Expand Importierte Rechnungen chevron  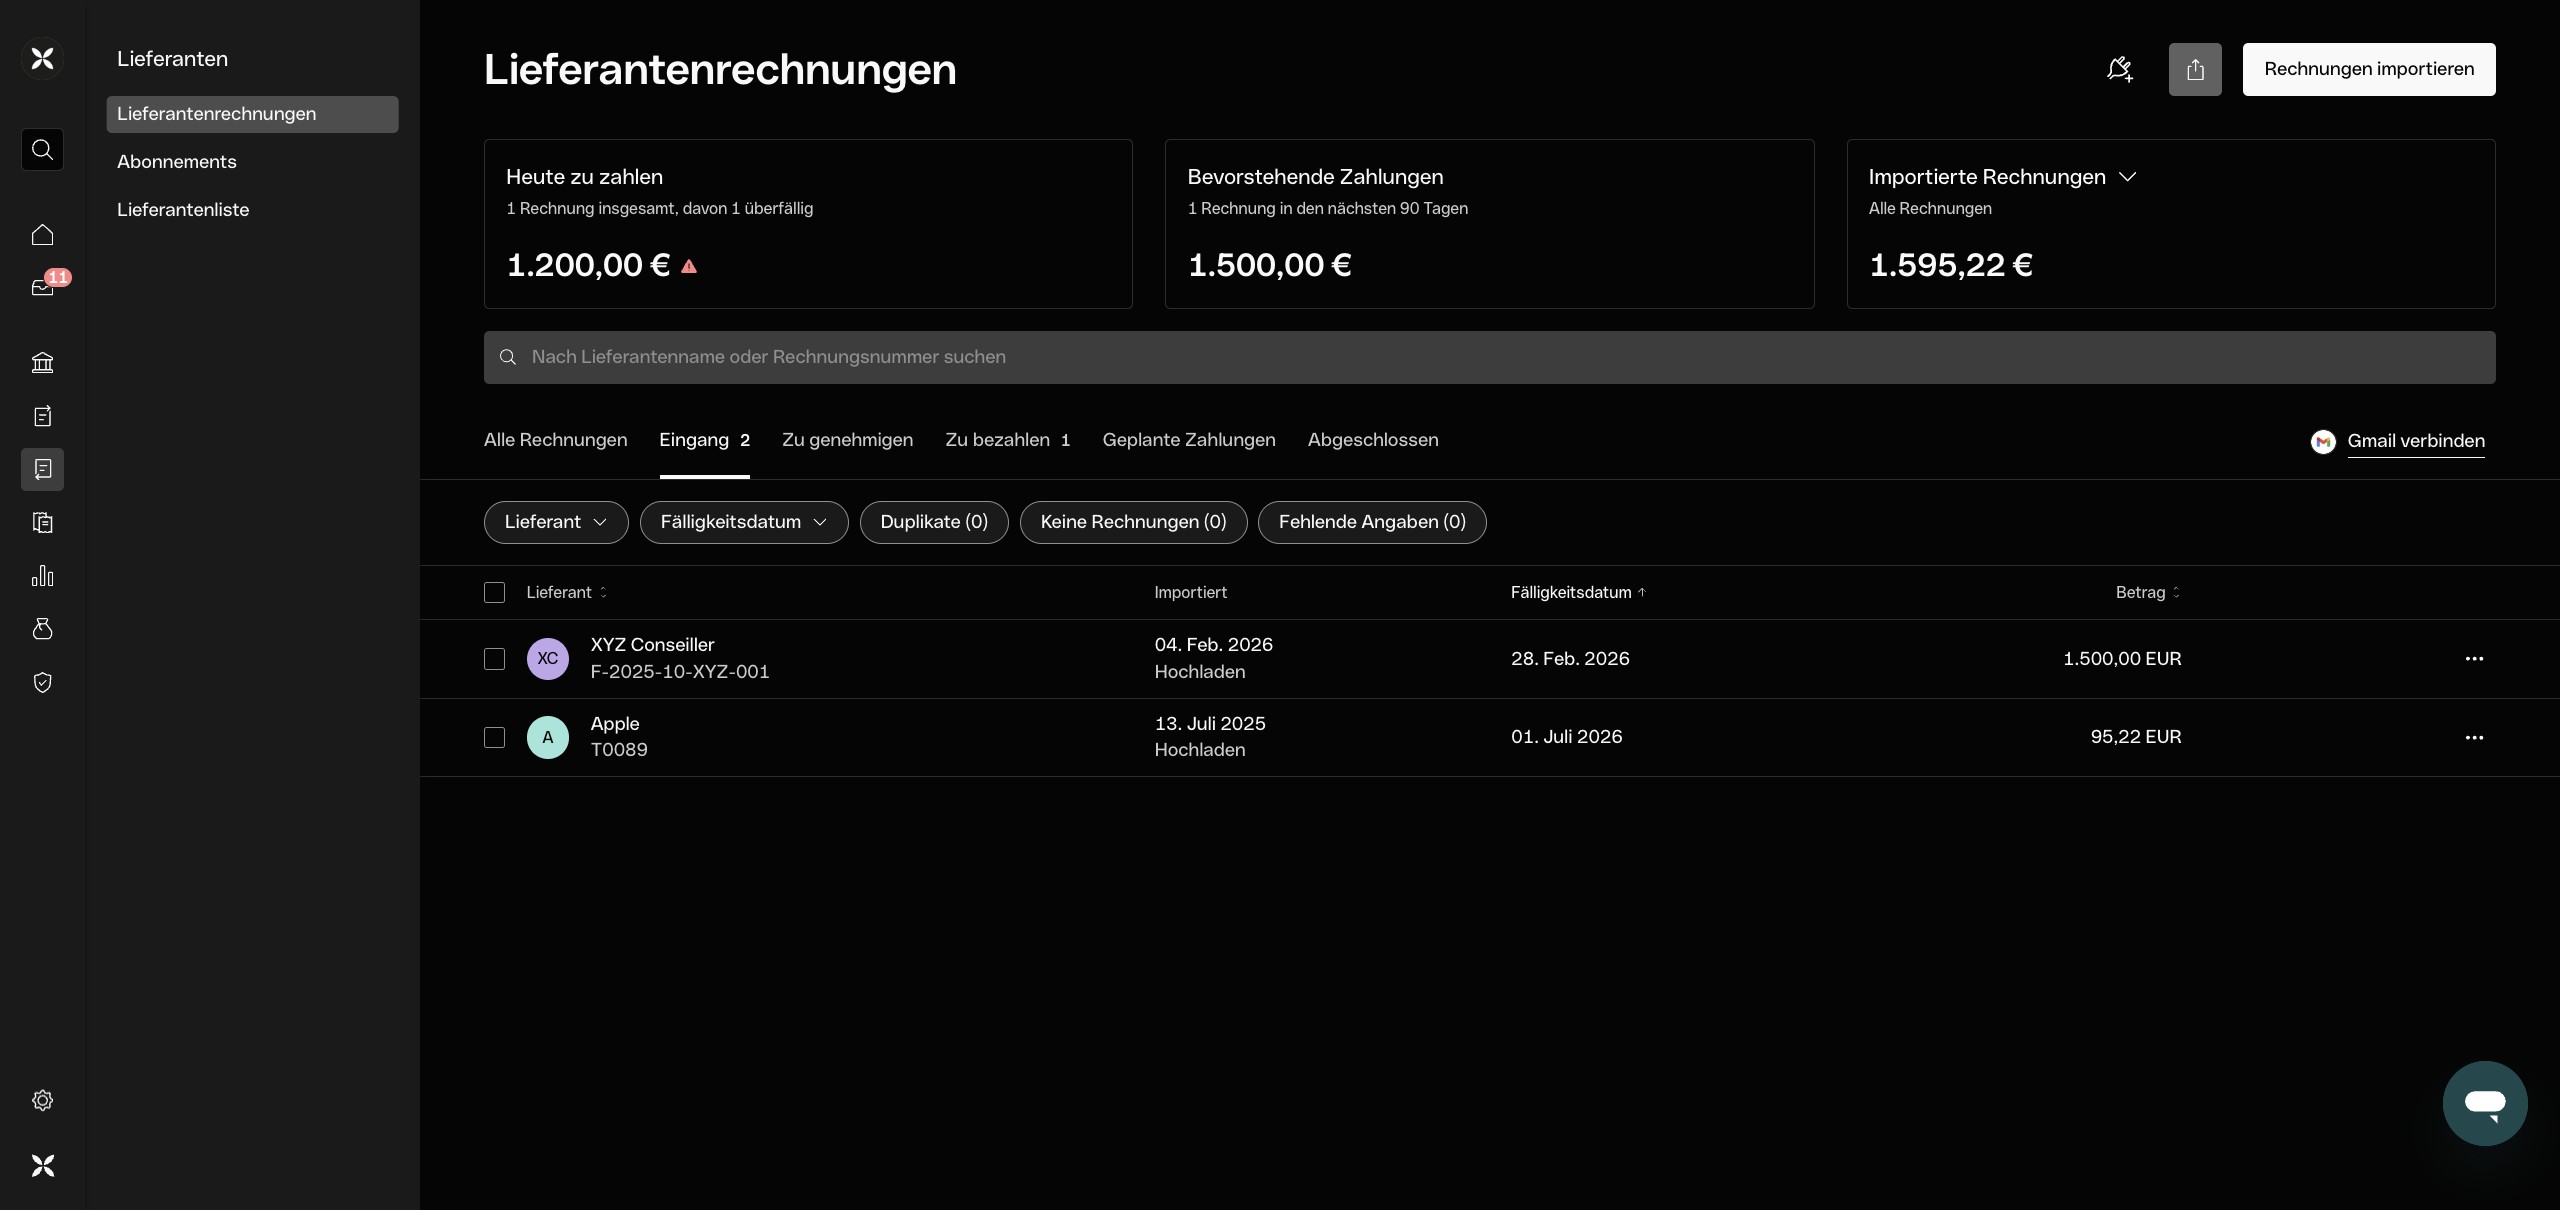[x=2128, y=177]
